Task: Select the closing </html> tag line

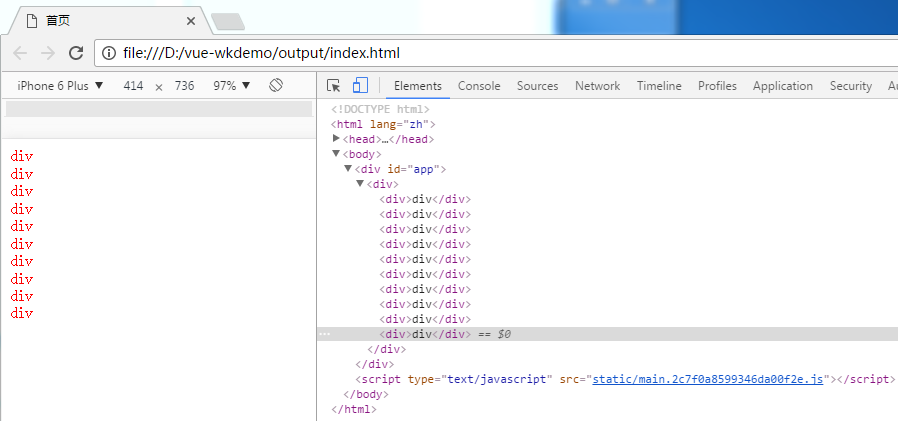Action: click(x=354, y=409)
